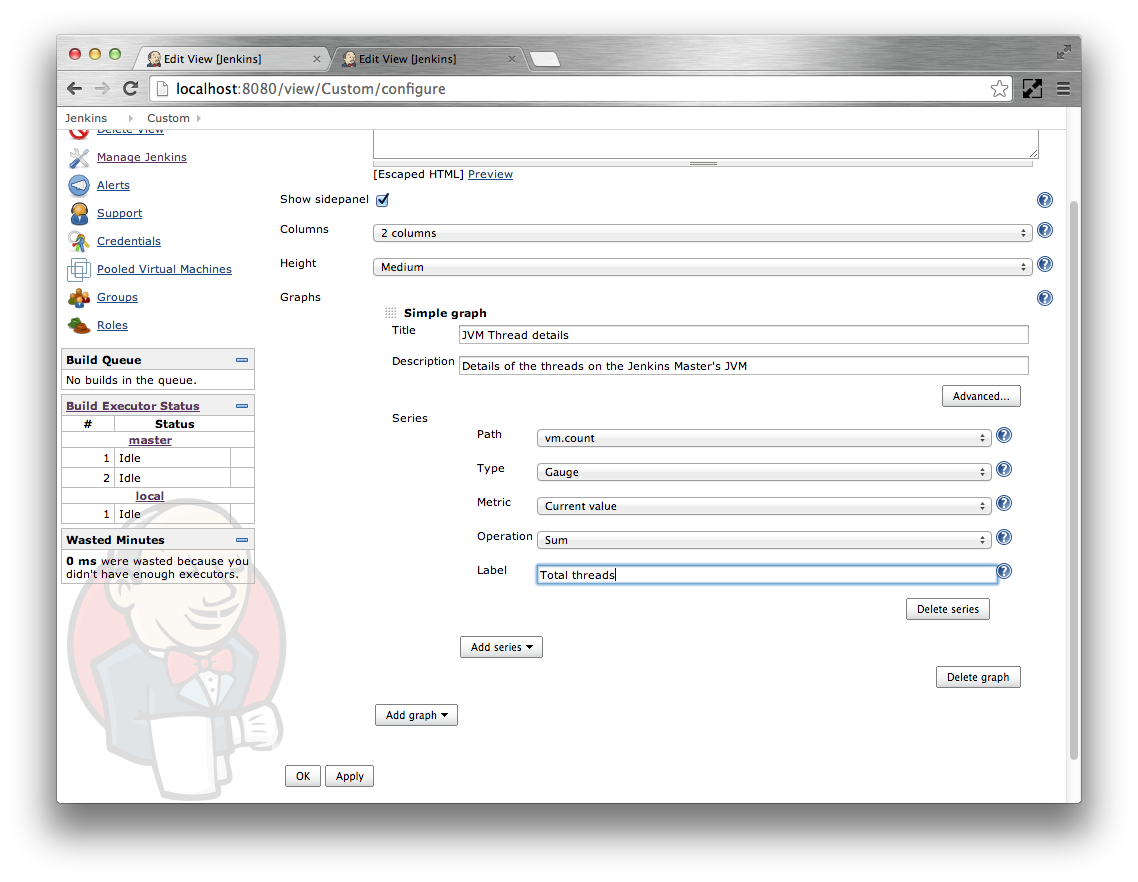
Task: Open help for series Path field
Action: pyautogui.click(x=1004, y=435)
